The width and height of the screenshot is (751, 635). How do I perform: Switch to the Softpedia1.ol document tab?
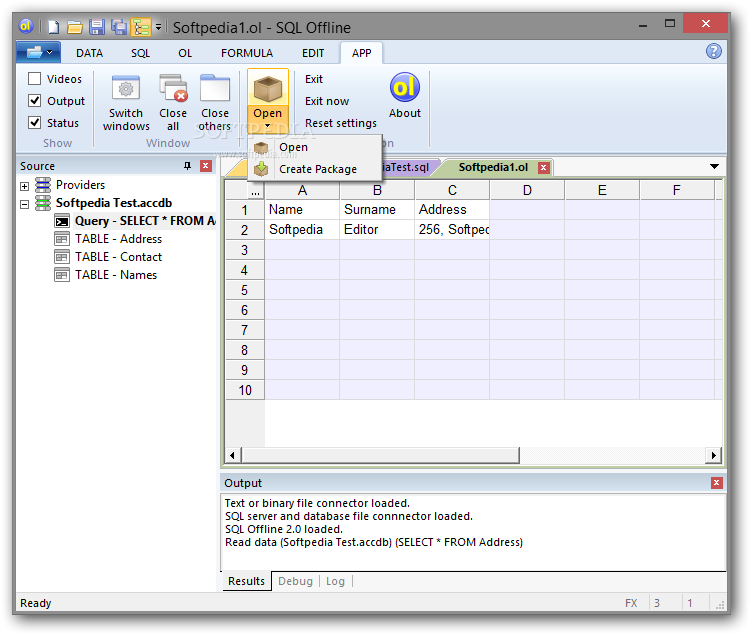[493, 167]
